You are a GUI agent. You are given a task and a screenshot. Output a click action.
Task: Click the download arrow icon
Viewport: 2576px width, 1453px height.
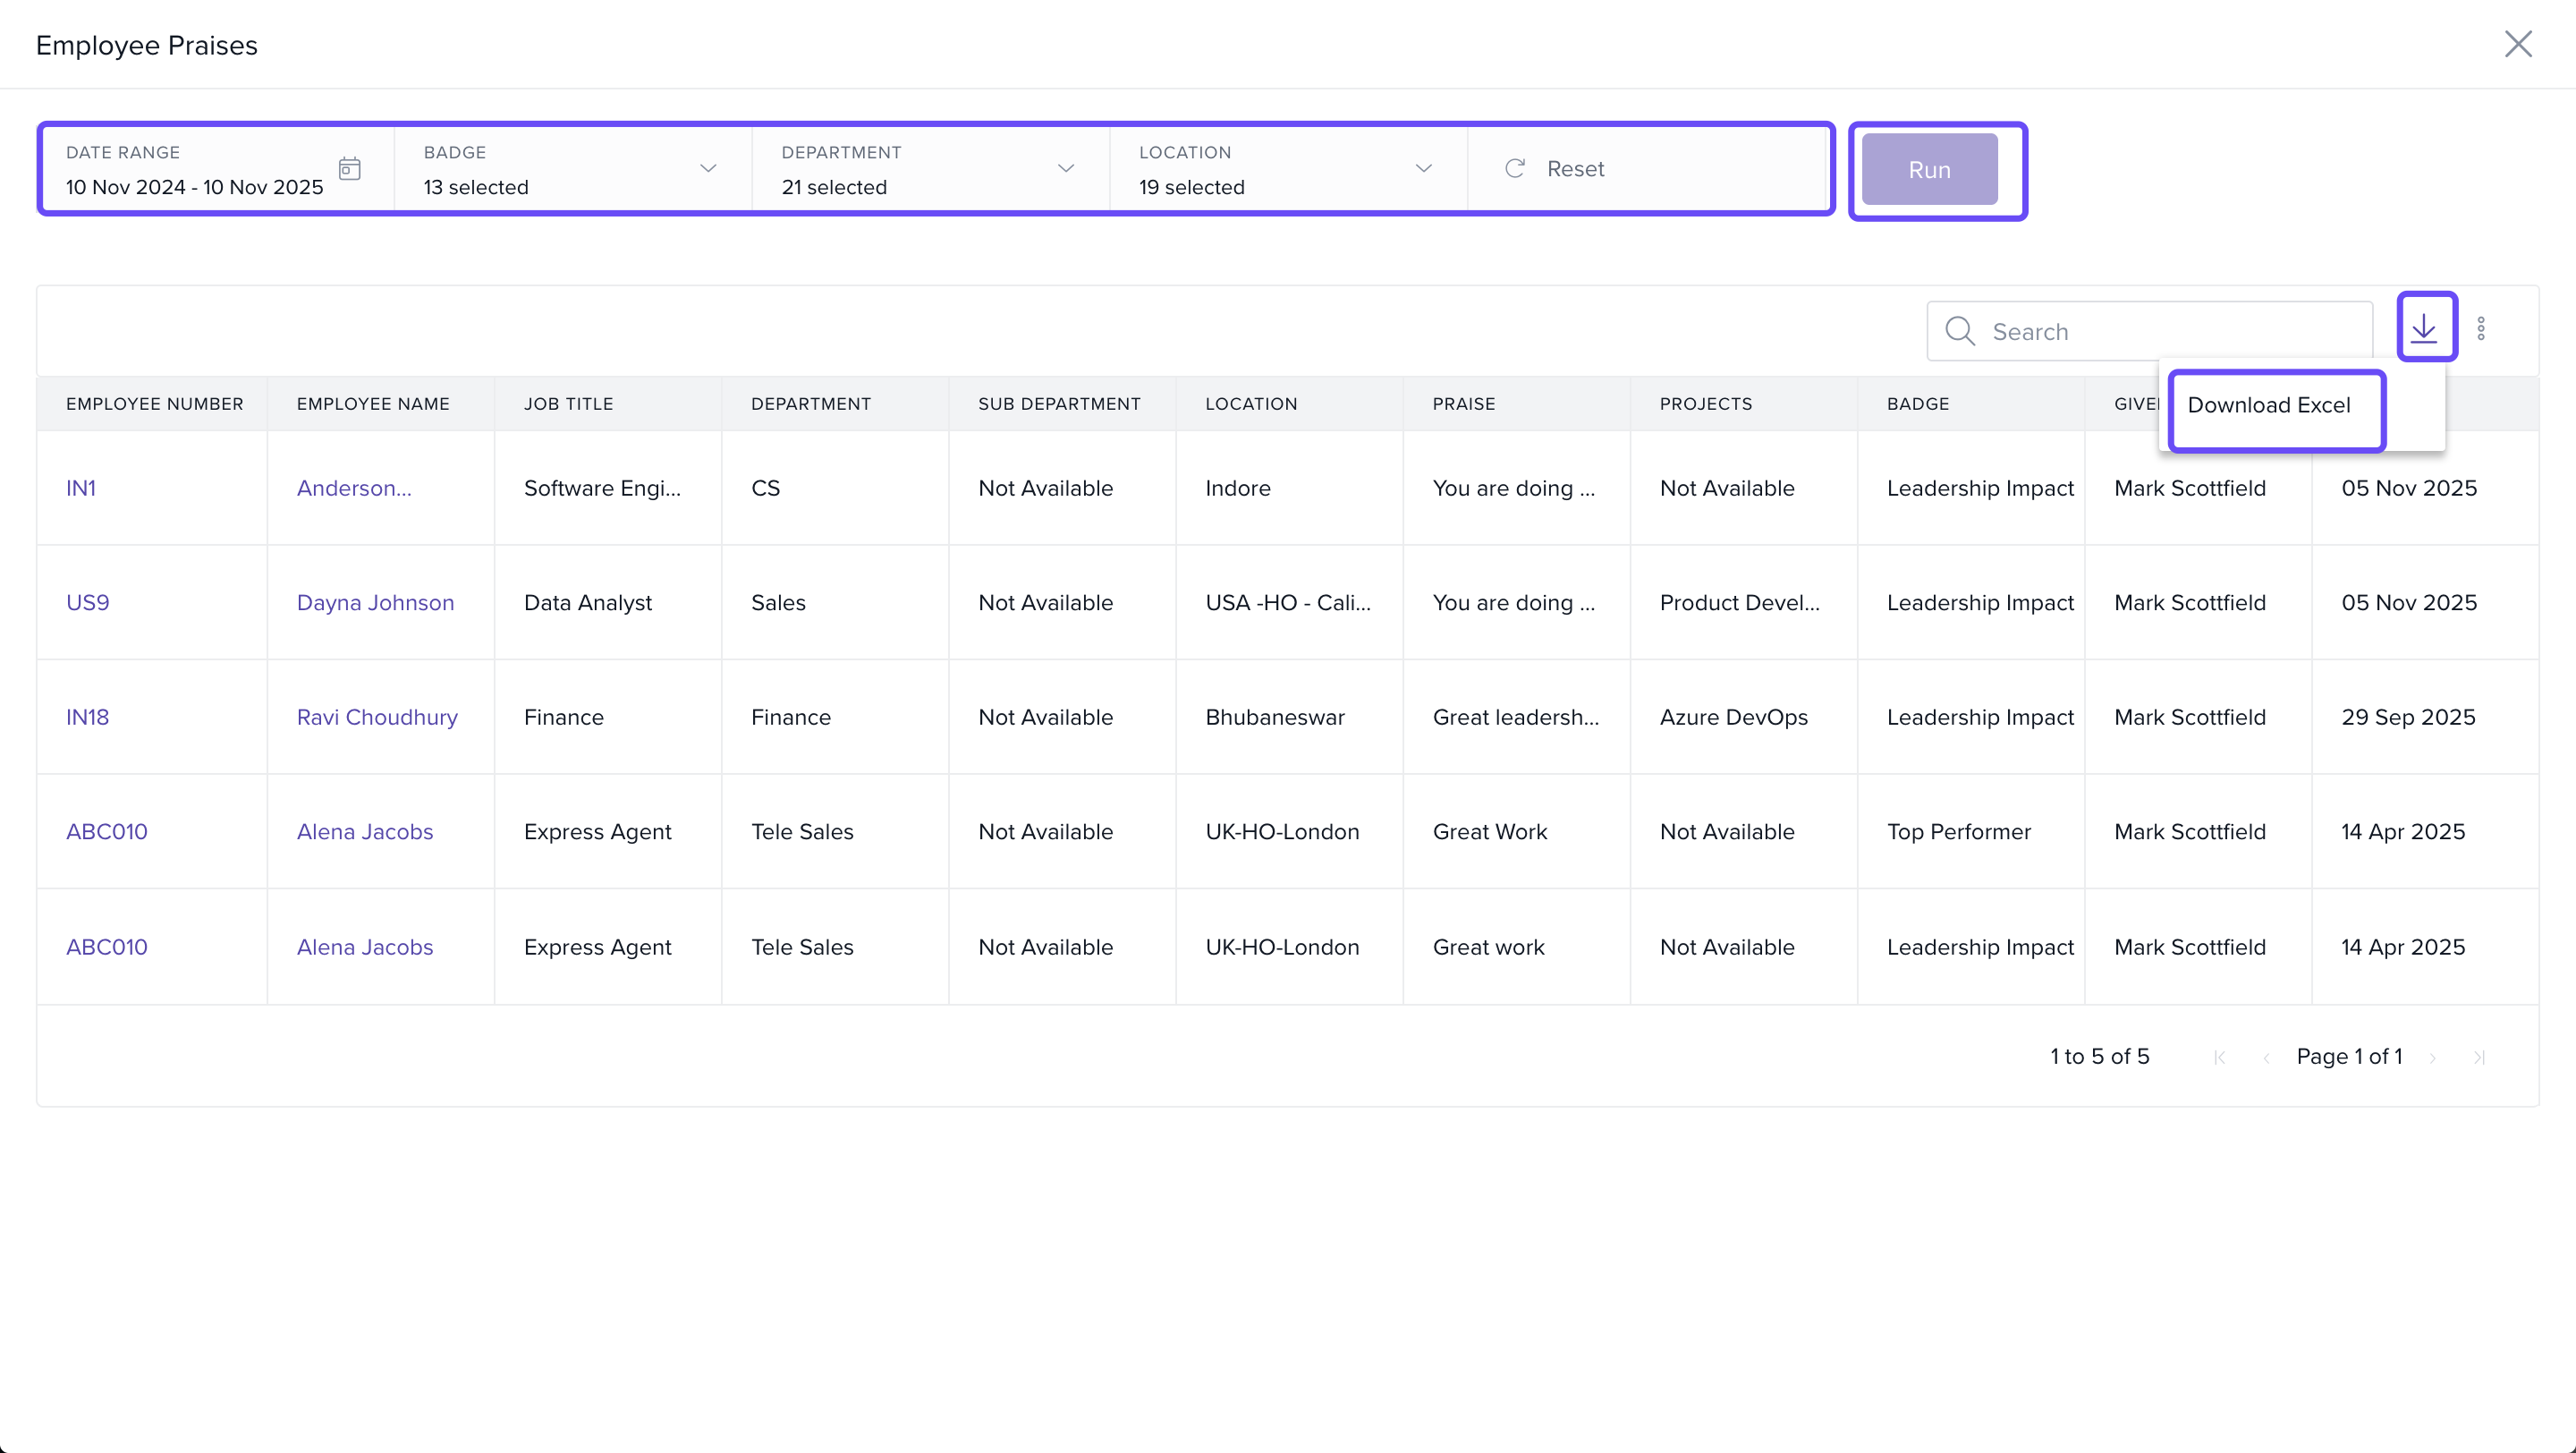(2424, 328)
